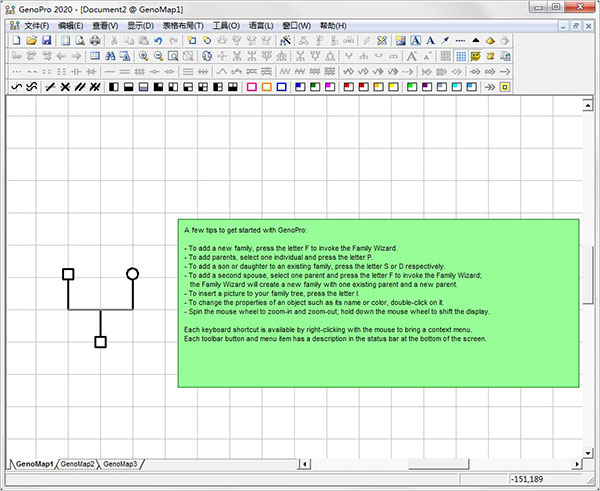The width and height of the screenshot is (600, 491).
Task: Click the Family Wizard wand icon
Action: click(x=286, y=40)
